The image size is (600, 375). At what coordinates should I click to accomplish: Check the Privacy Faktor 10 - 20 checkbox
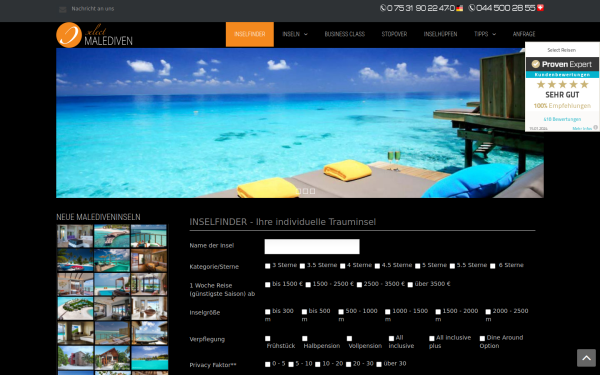318,365
